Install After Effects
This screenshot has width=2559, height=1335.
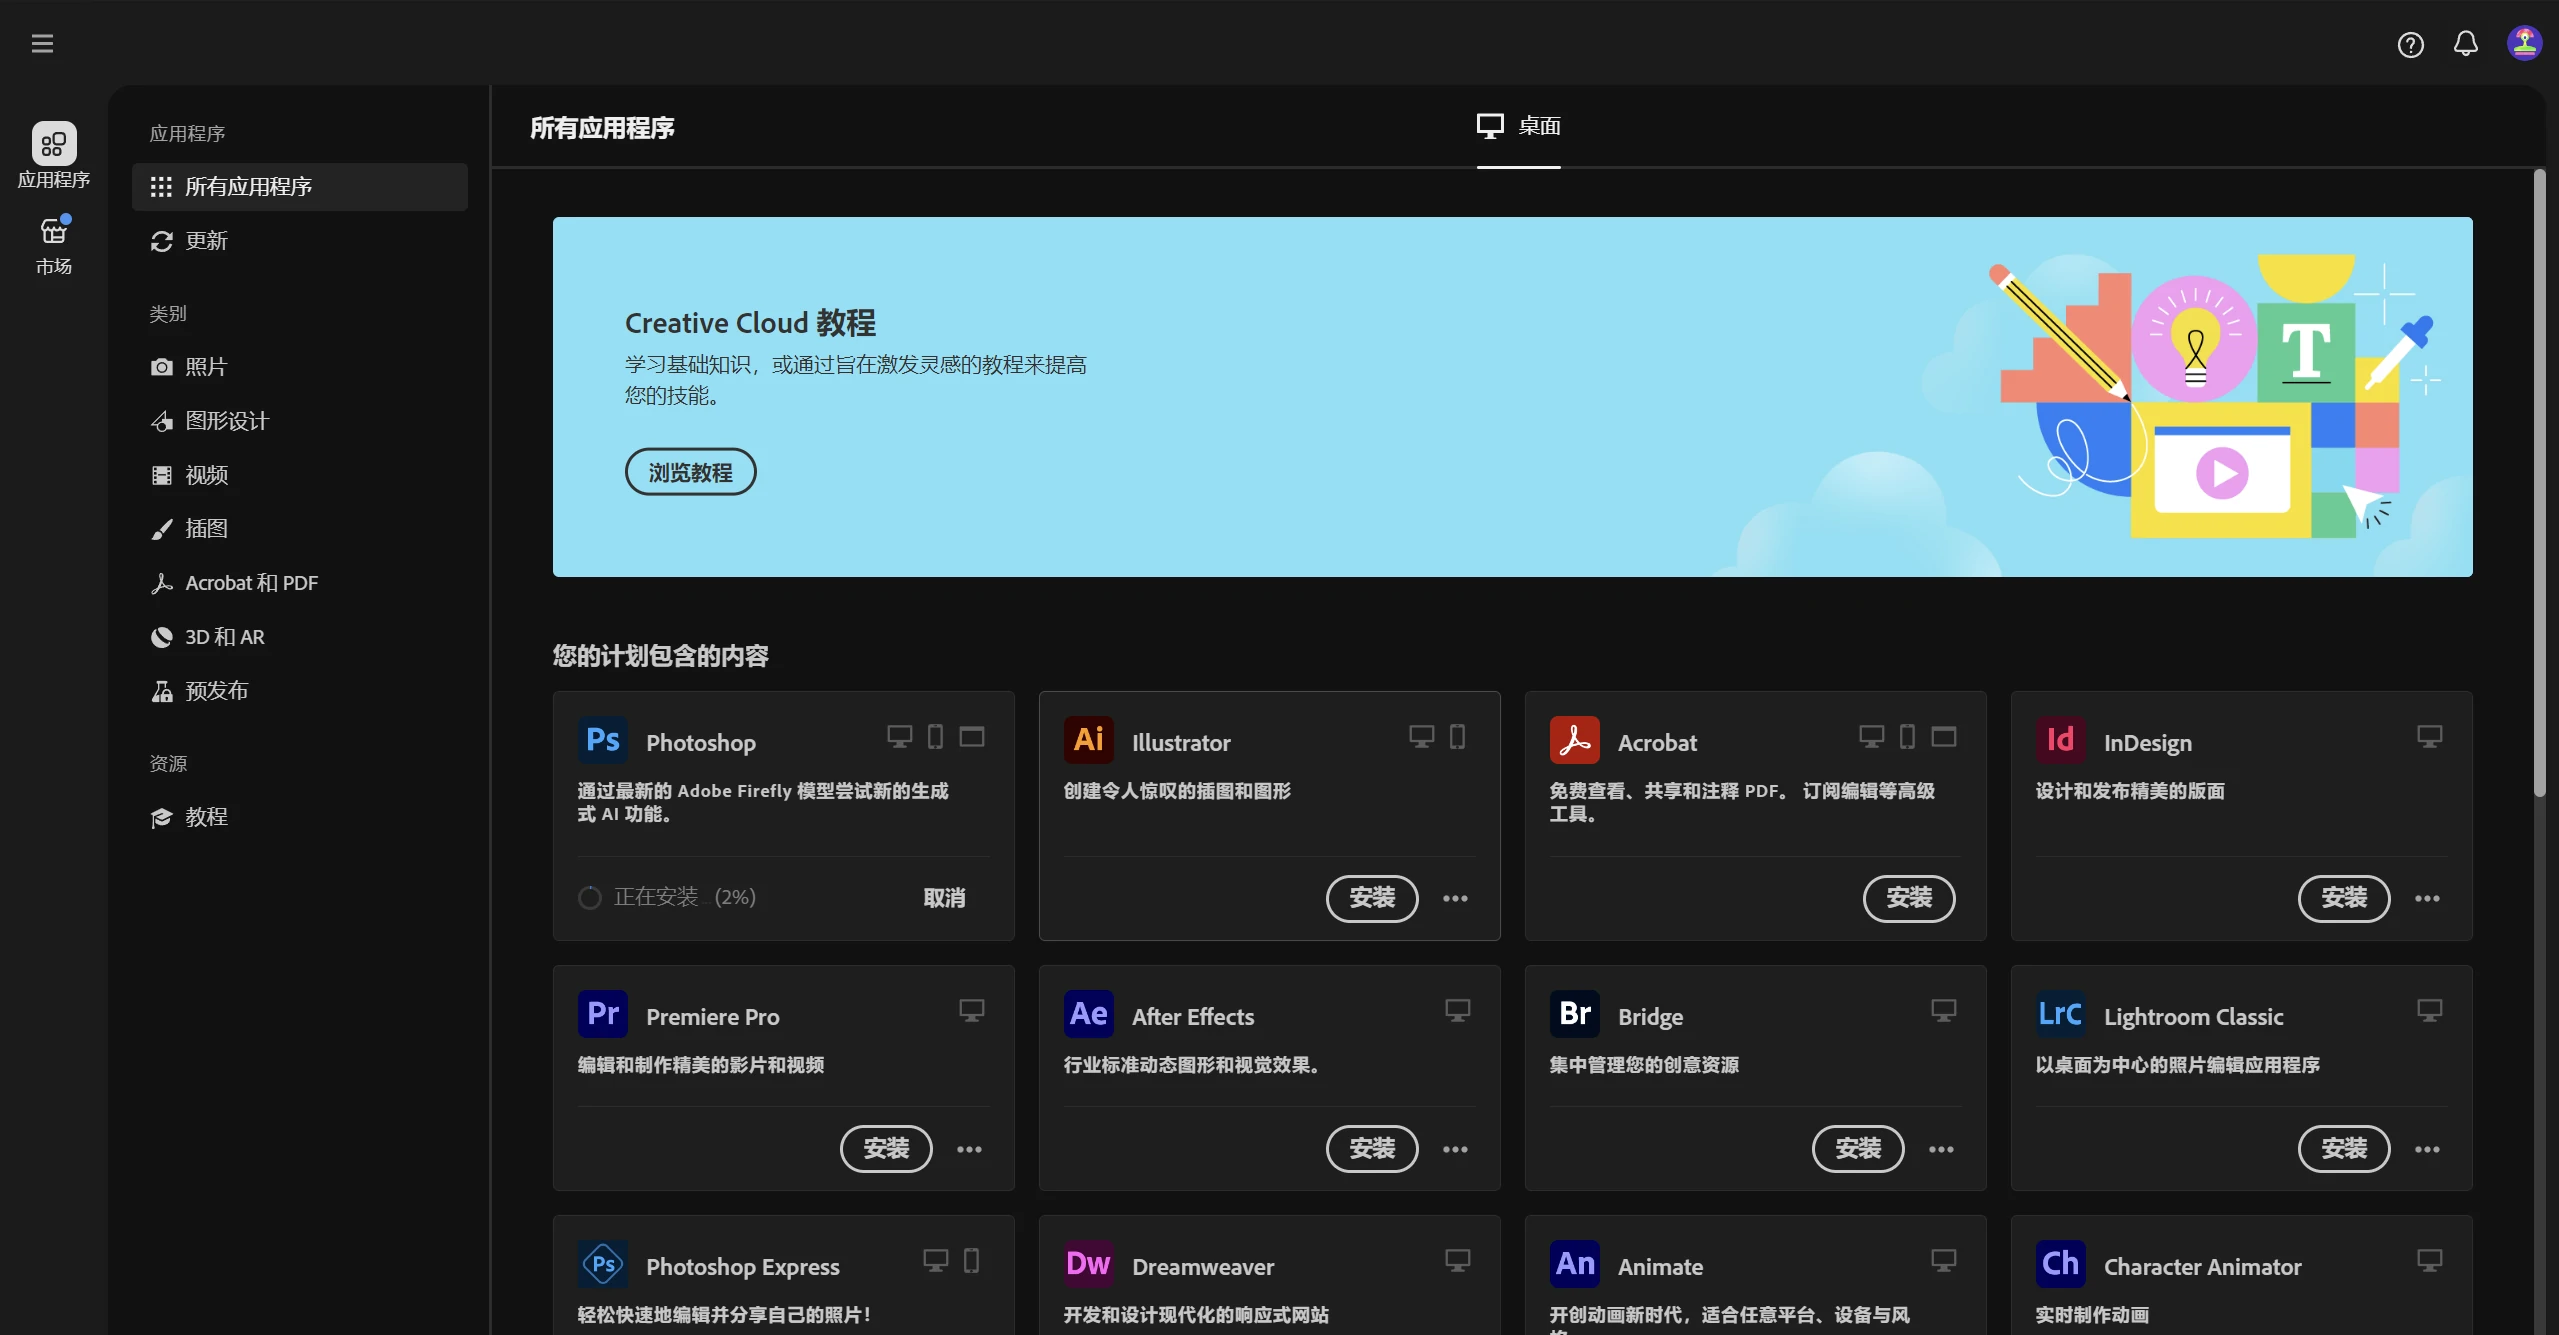(x=1372, y=1149)
